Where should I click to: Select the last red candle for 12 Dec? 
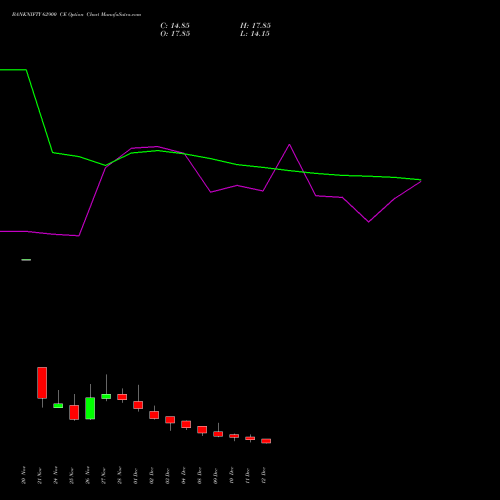click(266, 441)
